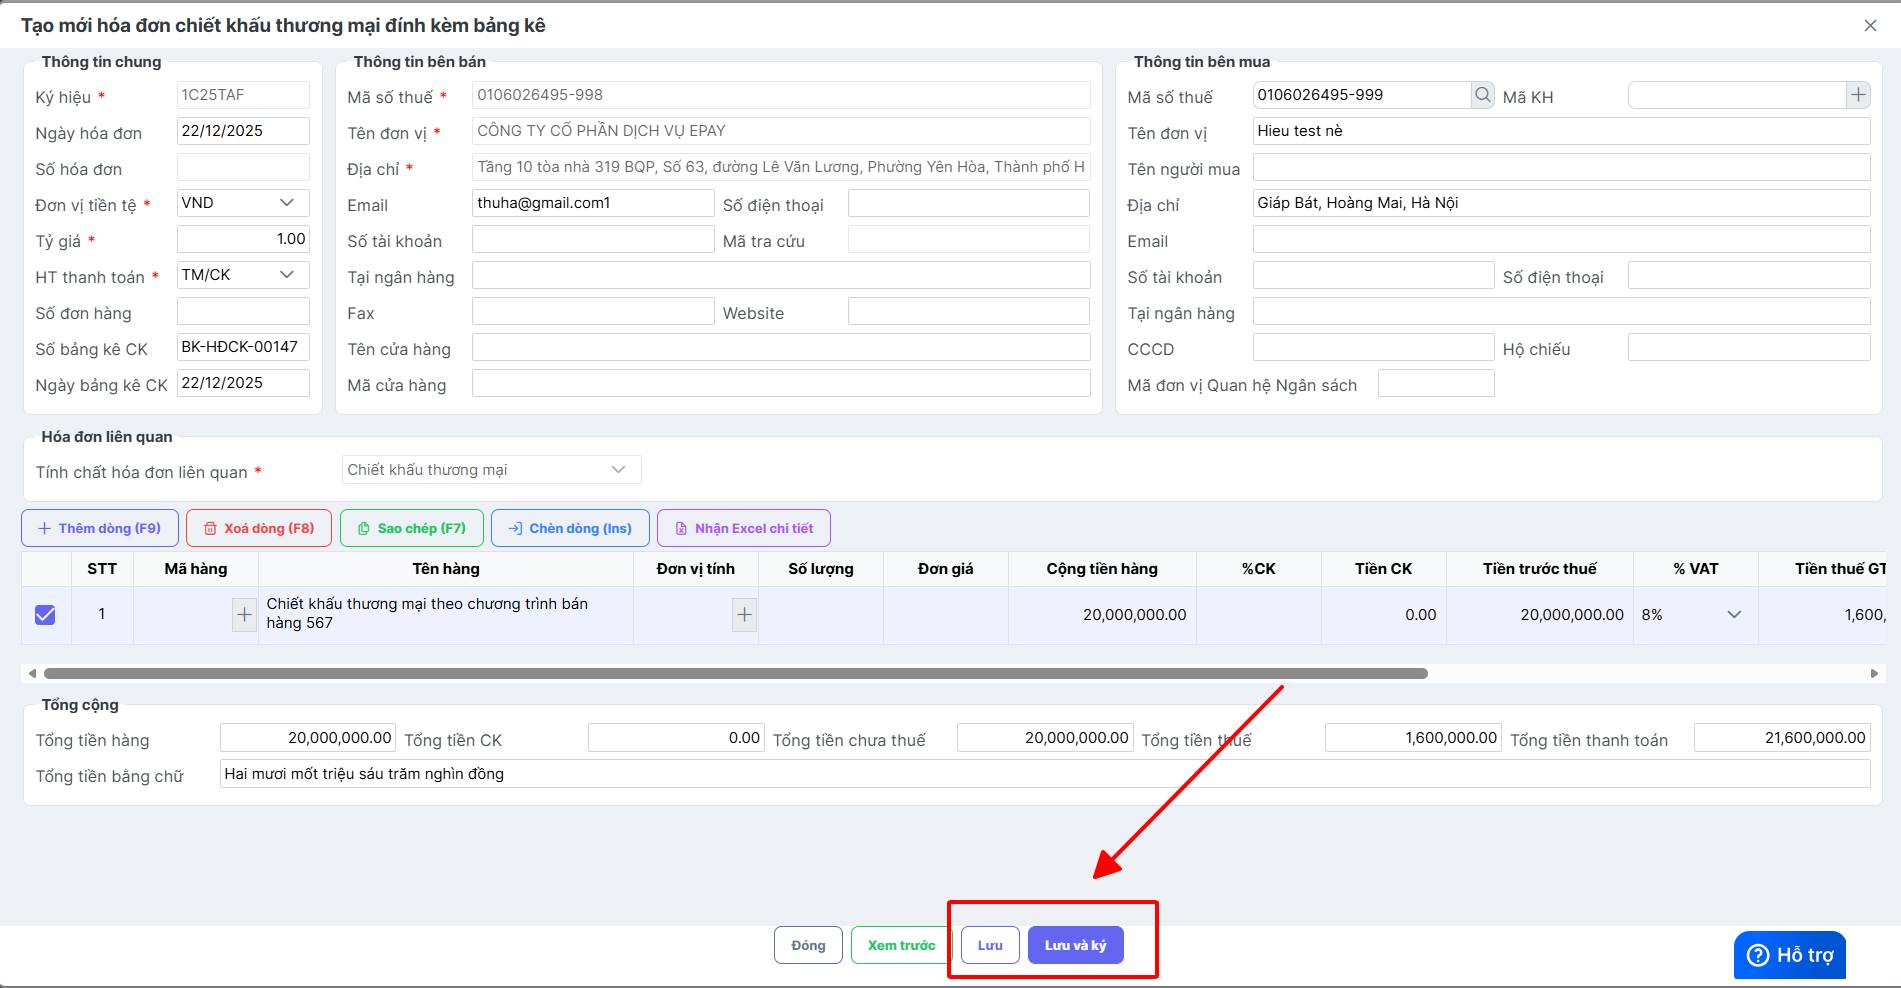Click right arrow of horizontal scrollbar

tap(1874, 674)
